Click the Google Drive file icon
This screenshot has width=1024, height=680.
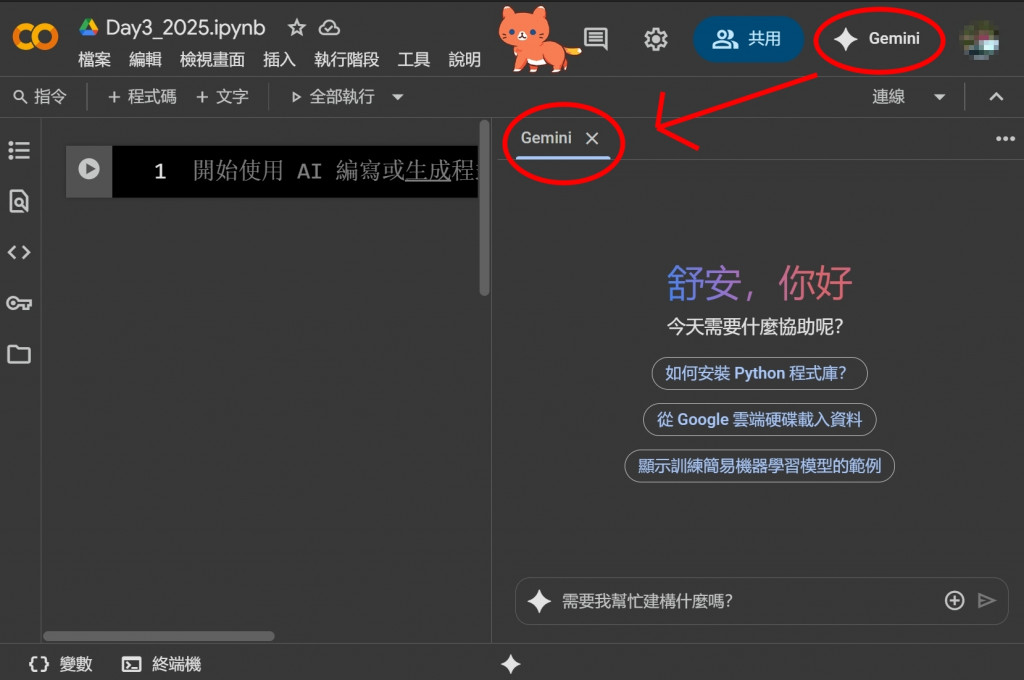[x=89, y=27]
